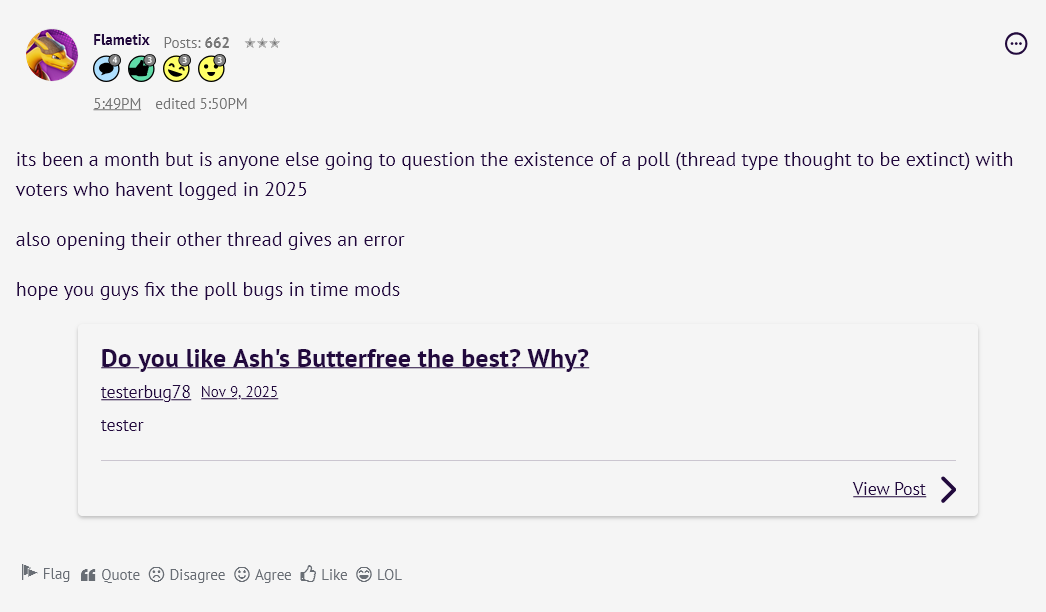
Task: React with Agree to the post
Action: (x=263, y=575)
